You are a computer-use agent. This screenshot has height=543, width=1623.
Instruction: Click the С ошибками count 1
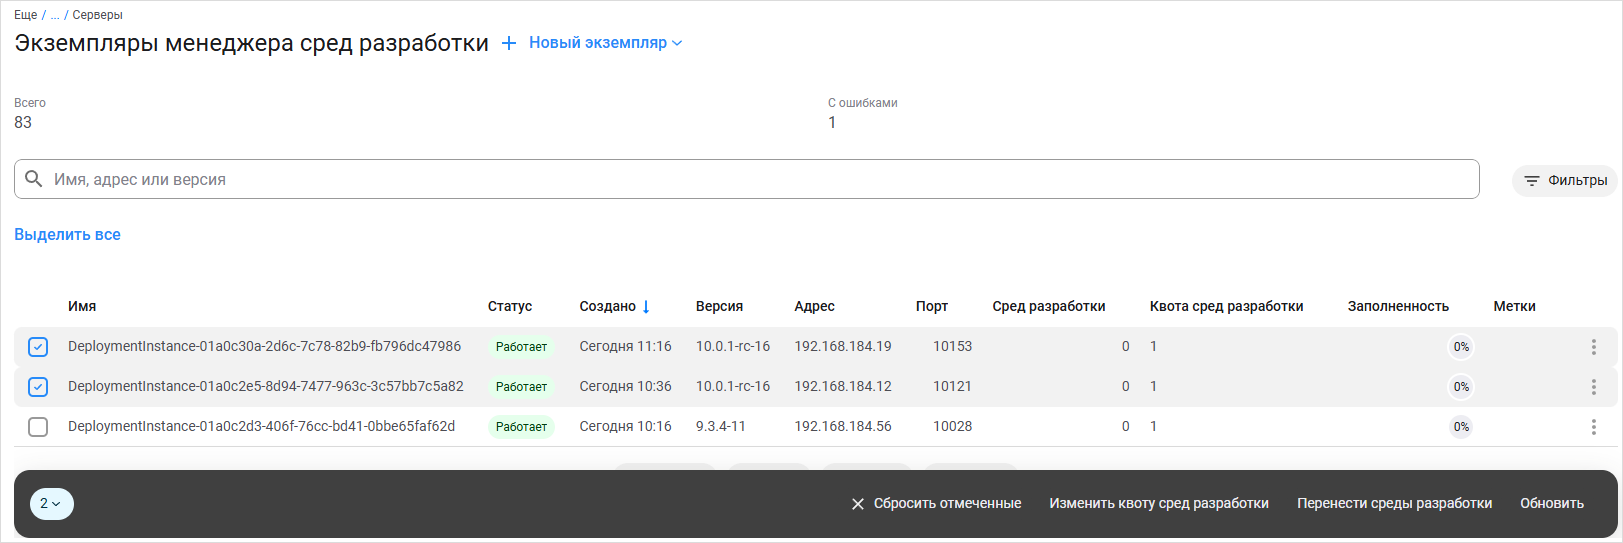click(x=832, y=122)
